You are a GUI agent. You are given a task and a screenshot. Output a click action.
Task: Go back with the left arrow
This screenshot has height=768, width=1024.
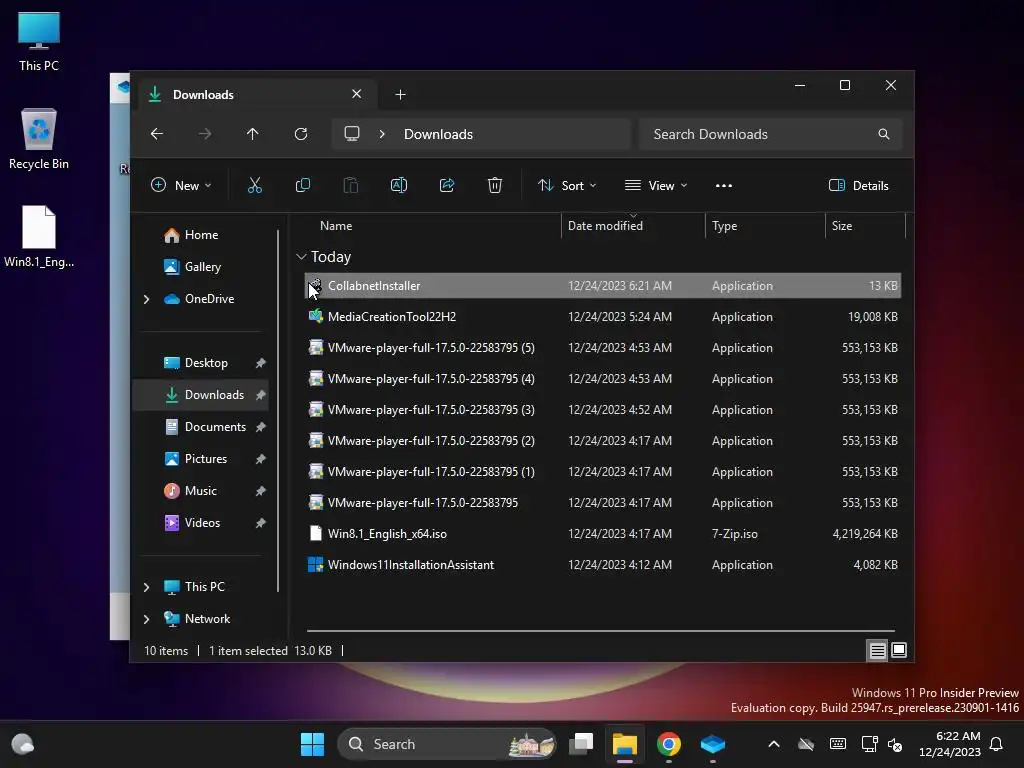pyautogui.click(x=157, y=134)
